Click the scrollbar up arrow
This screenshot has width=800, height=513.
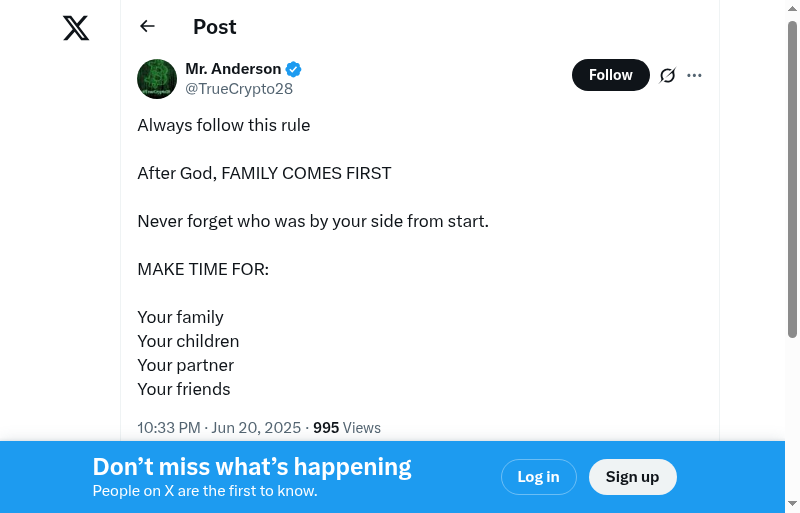pos(792,9)
